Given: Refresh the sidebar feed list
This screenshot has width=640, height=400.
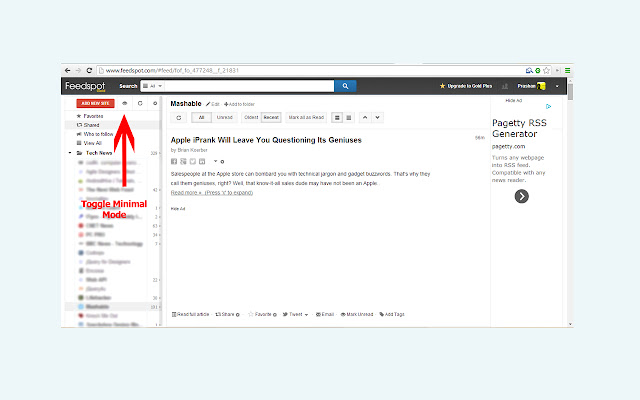Looking at the screenshot, I should tap(140, 103).
